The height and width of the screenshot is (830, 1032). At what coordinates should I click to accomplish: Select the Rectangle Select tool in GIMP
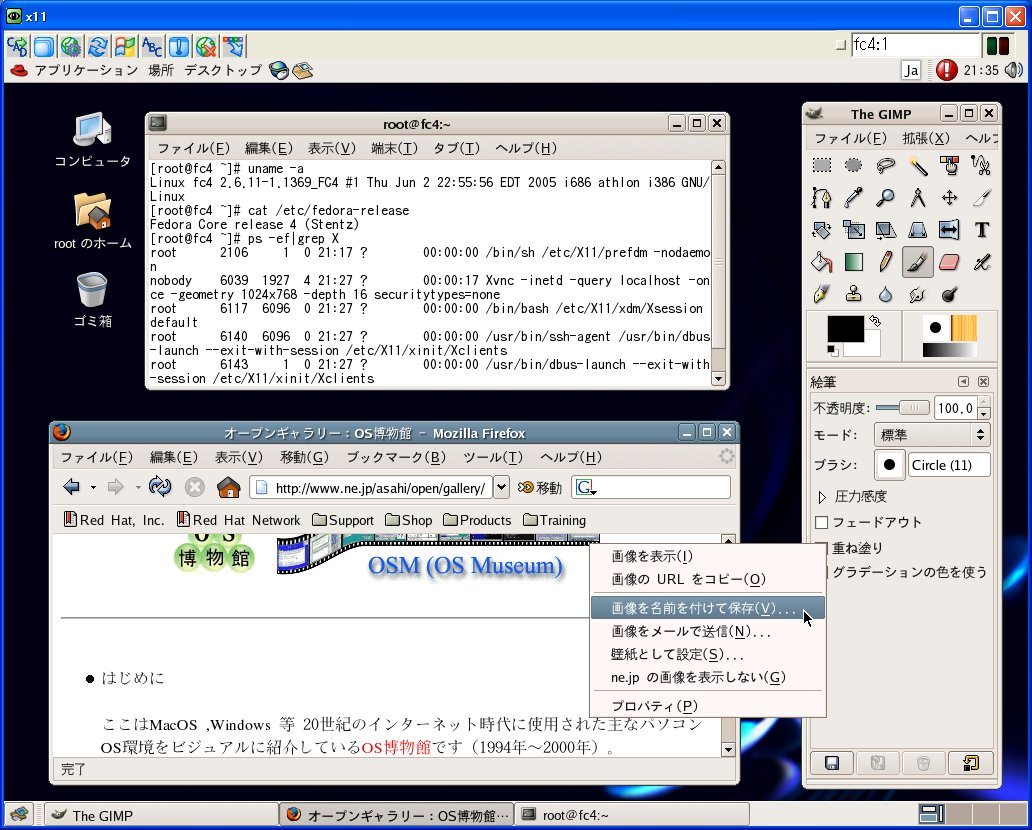click(x=821, y=165)
